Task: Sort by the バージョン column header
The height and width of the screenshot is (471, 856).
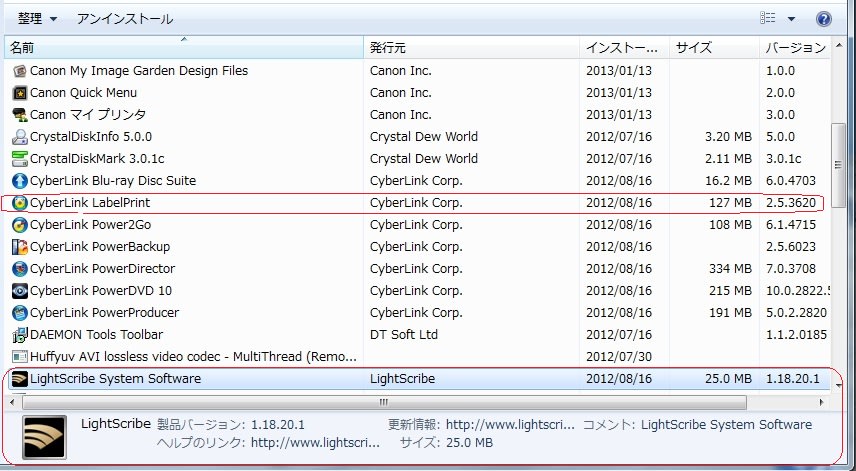Action: tap(795, 47)
